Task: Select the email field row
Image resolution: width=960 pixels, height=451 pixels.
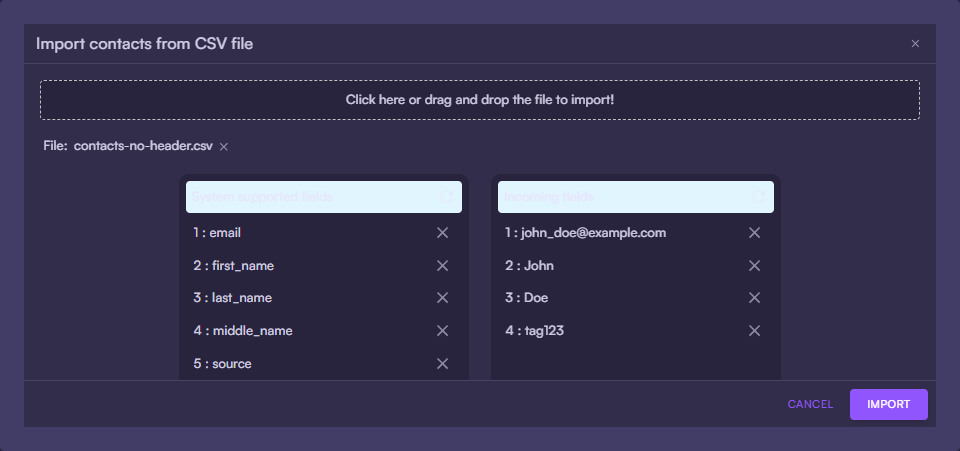Action: coord(300,233)
